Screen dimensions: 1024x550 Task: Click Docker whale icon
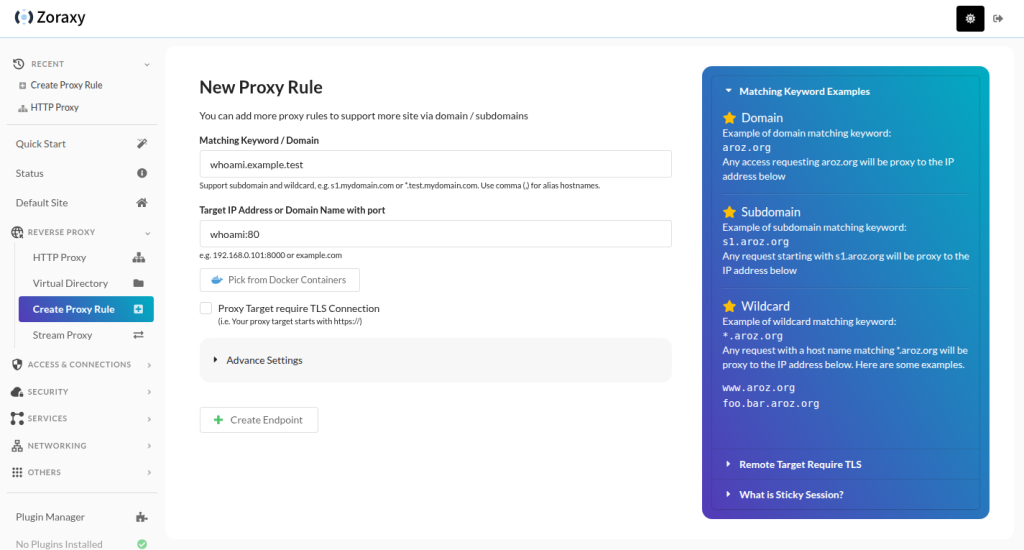tap(217, 280)
